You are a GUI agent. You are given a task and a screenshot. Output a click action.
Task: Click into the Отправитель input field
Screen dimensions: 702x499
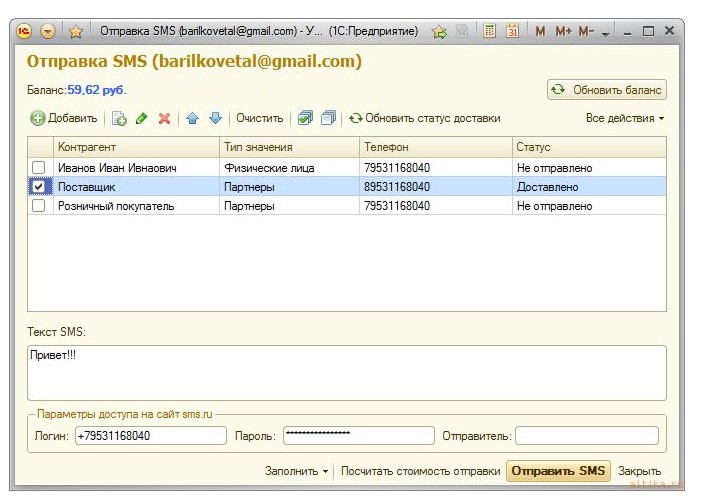[586, 436]
